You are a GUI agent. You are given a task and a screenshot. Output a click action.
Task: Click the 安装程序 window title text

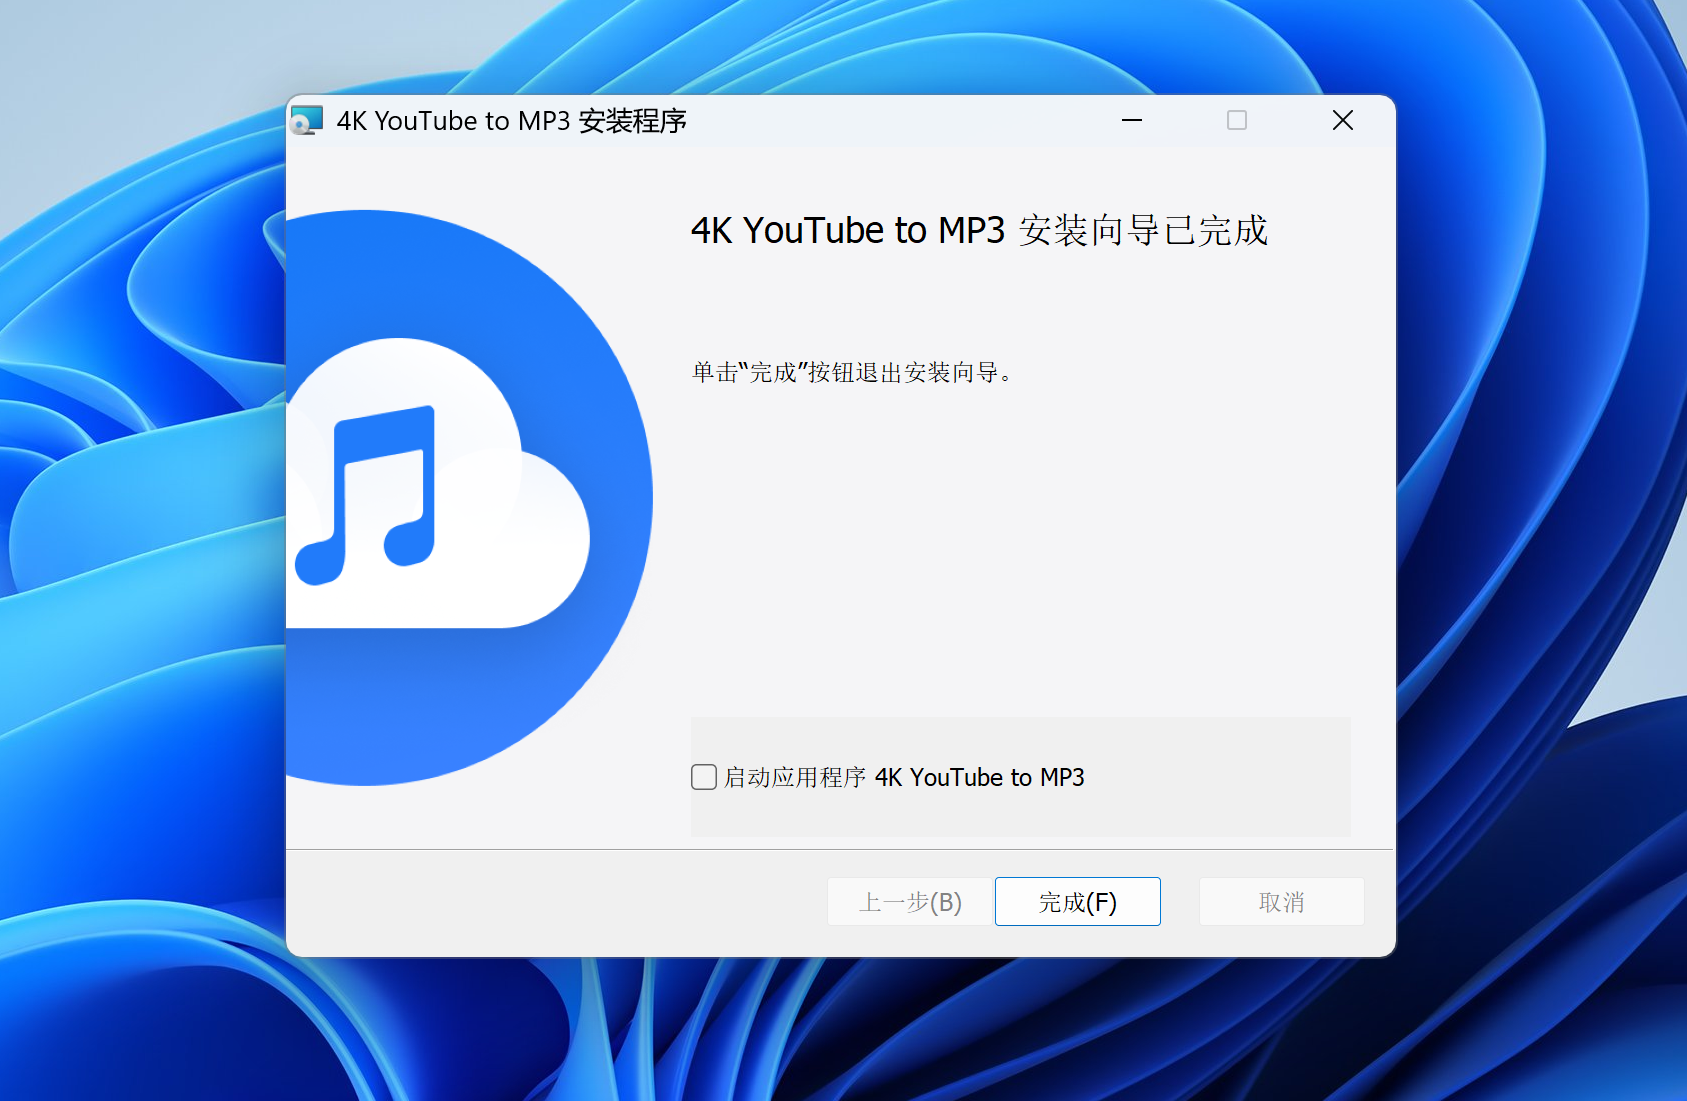point(511,121)
